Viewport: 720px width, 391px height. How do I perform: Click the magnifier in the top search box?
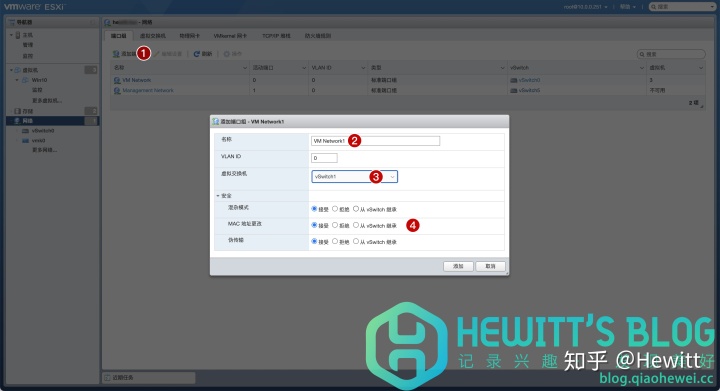[654, 7]
